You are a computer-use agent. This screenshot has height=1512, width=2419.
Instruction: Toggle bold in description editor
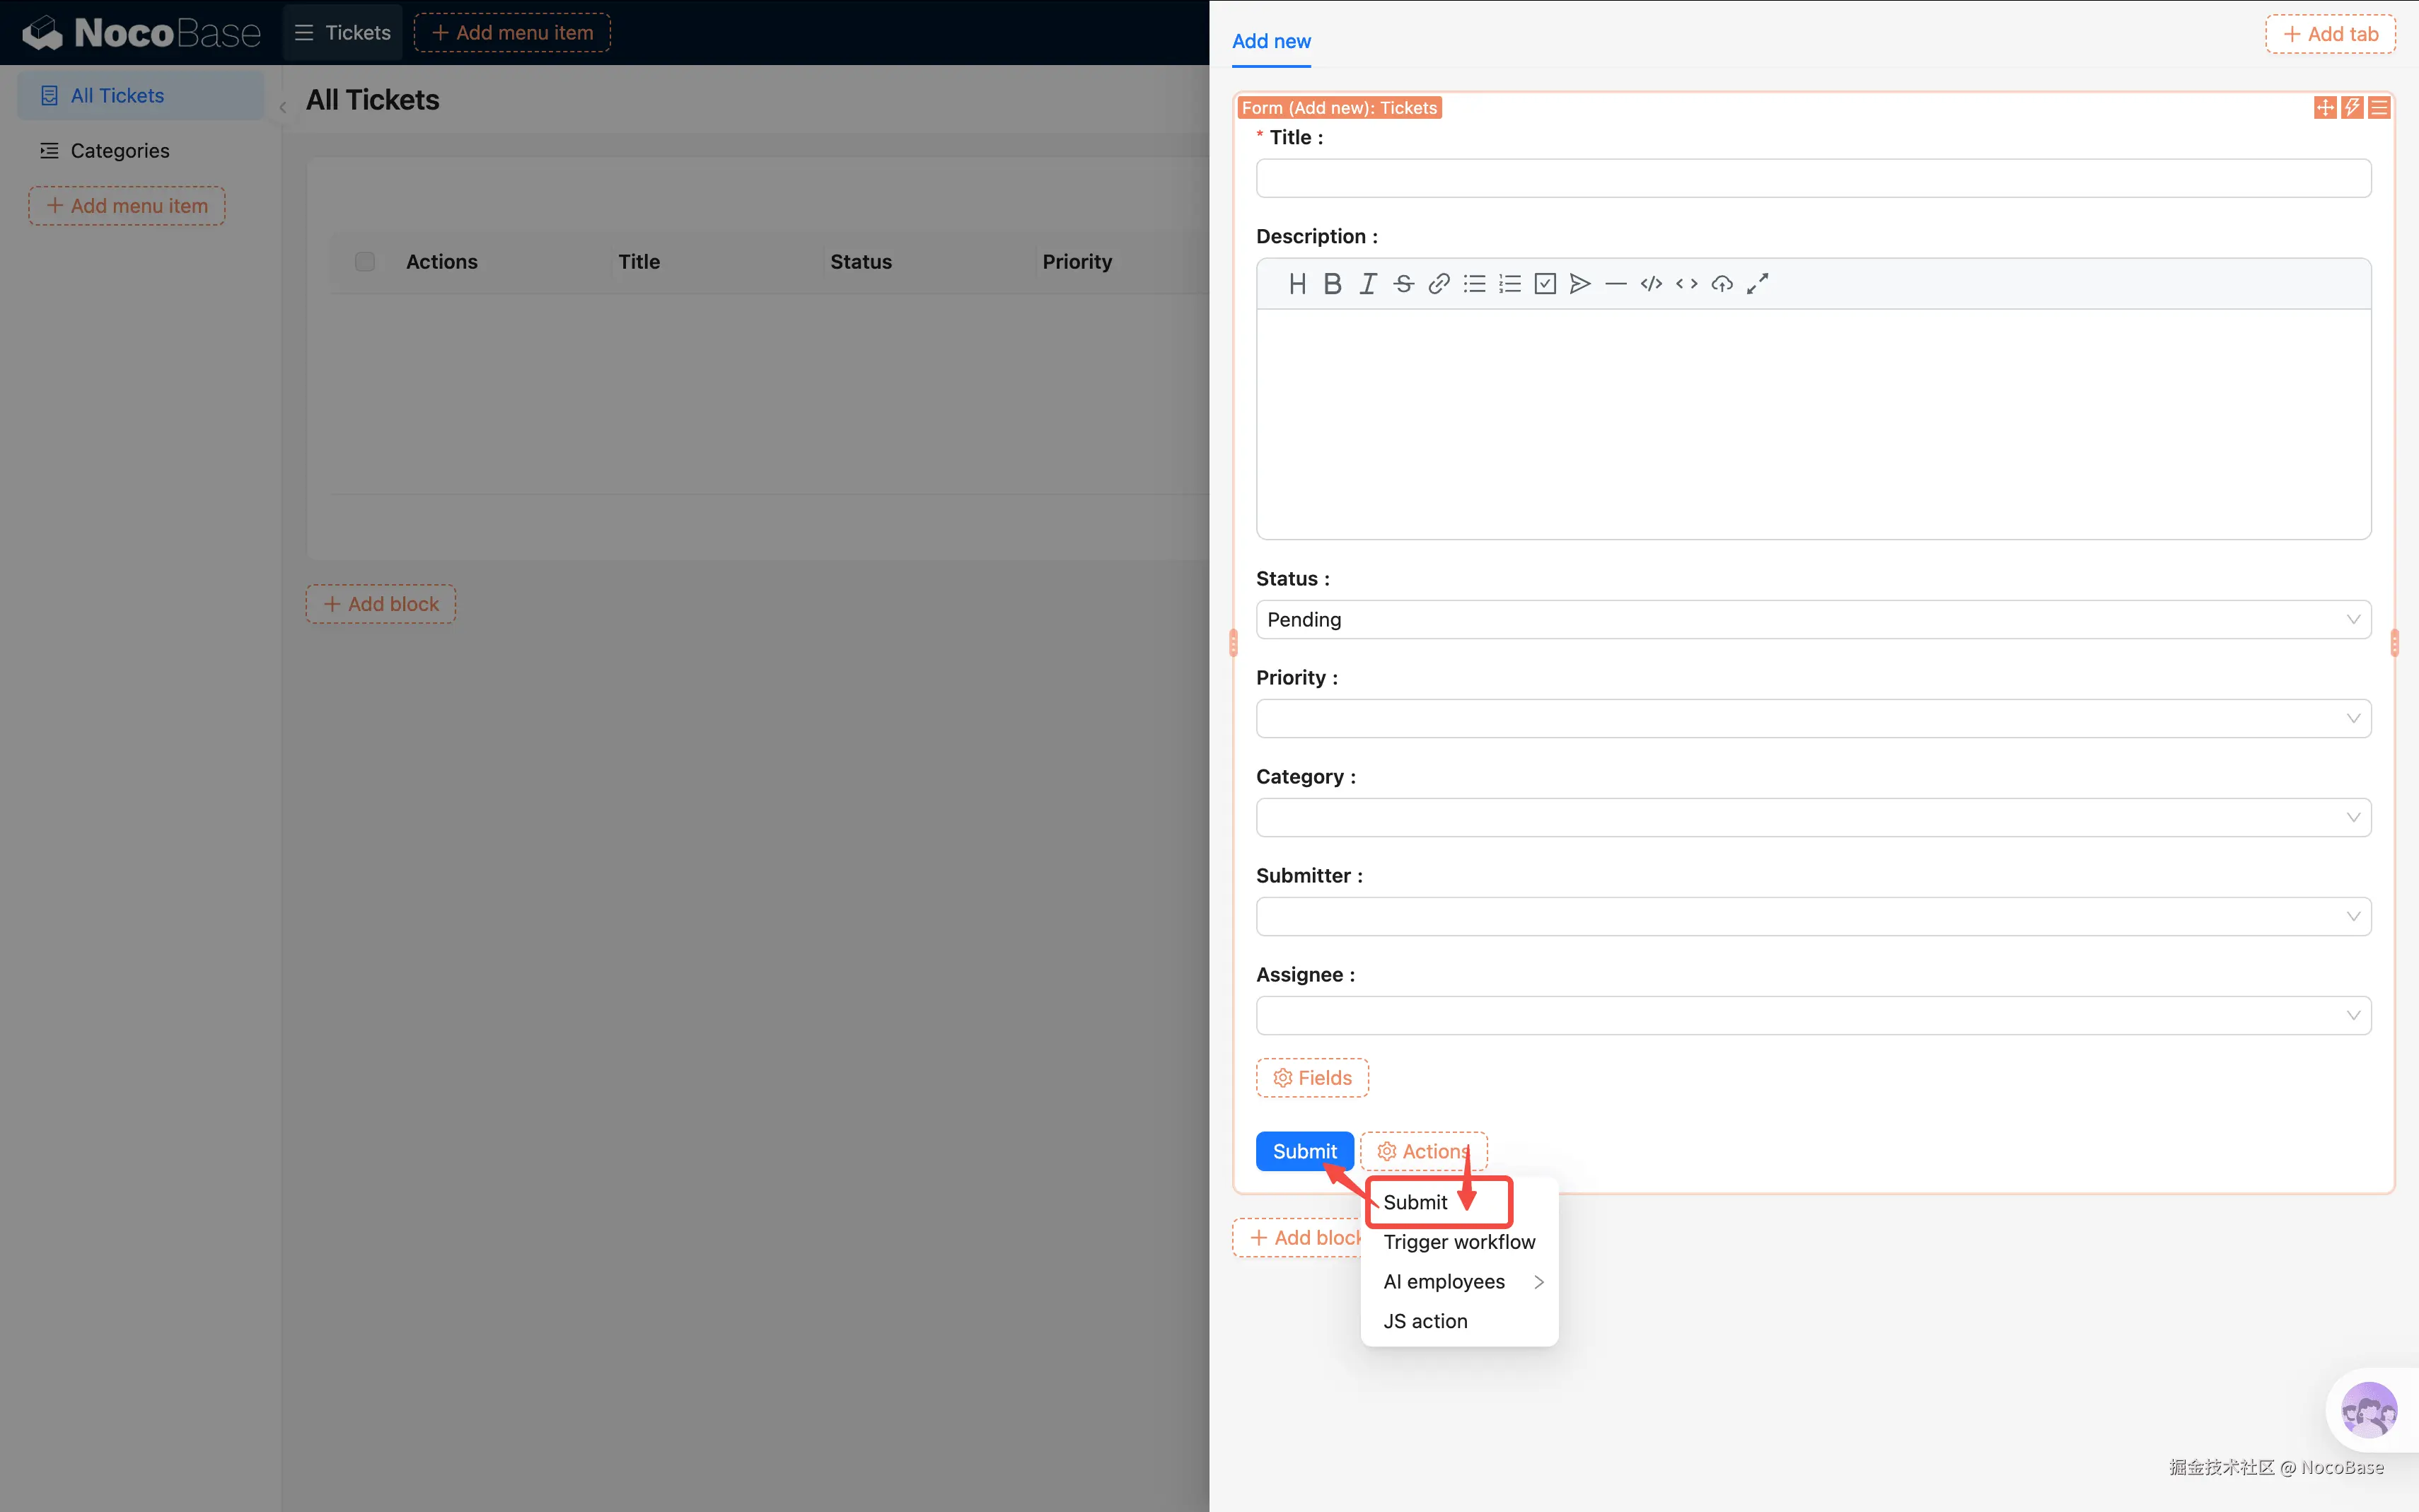(x=1332, y=284)
